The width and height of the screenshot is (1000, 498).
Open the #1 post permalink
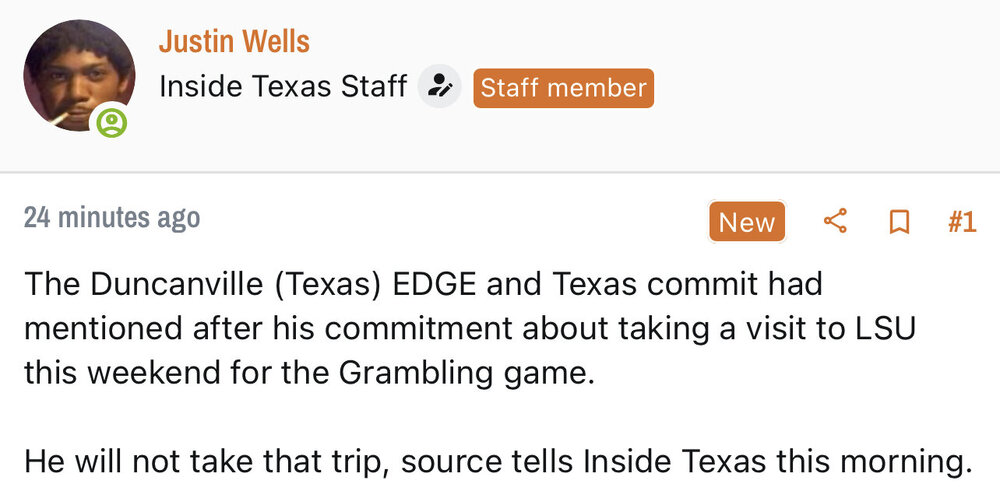click(961, 222)
